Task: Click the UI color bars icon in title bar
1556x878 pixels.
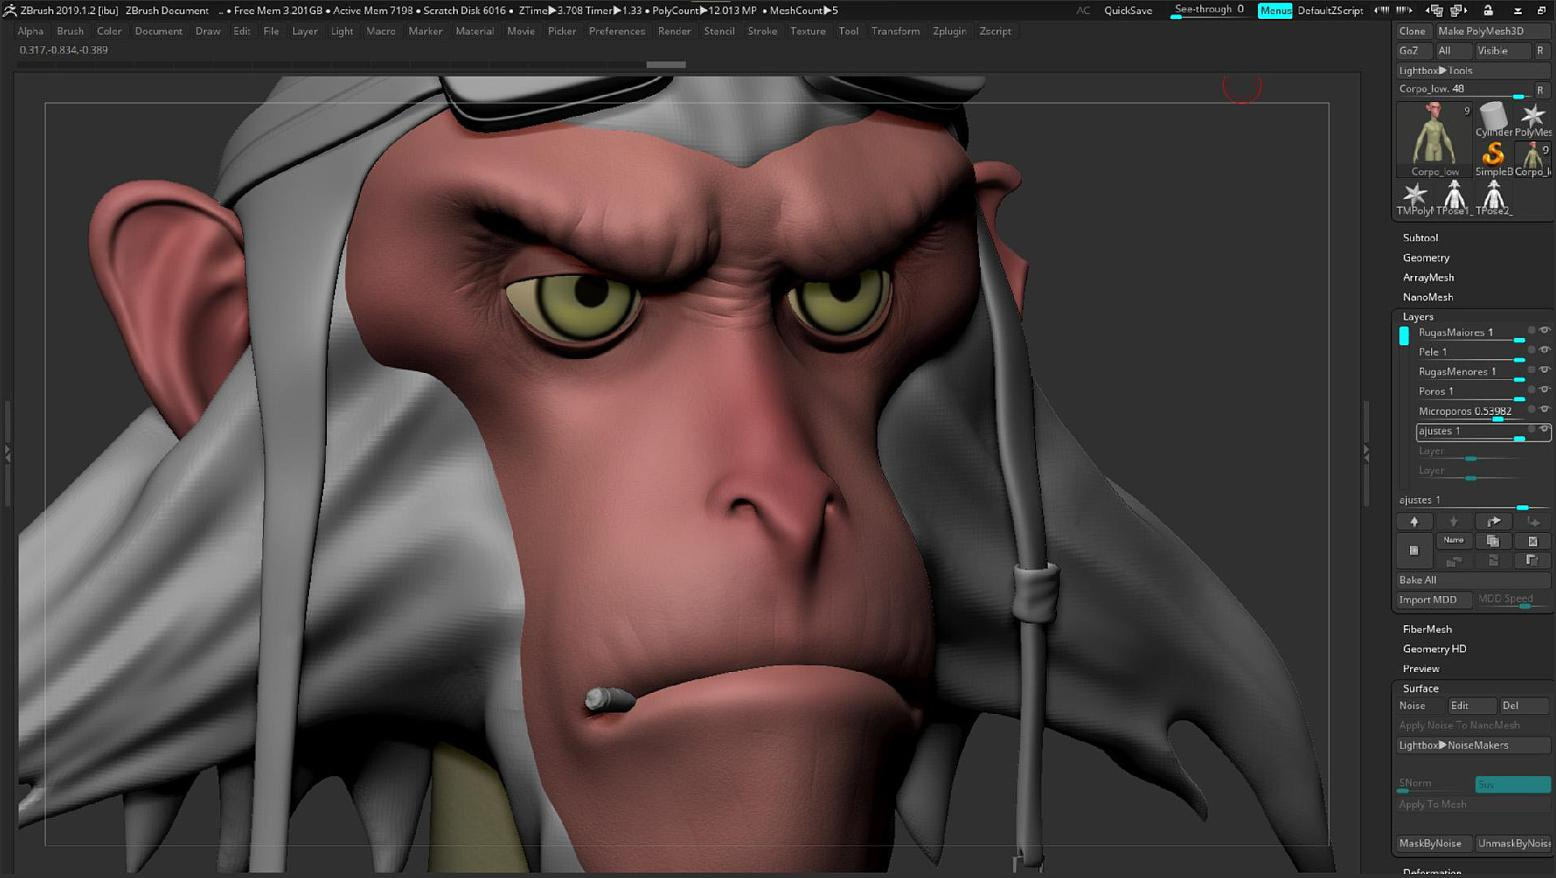Action: [1382, 10]
